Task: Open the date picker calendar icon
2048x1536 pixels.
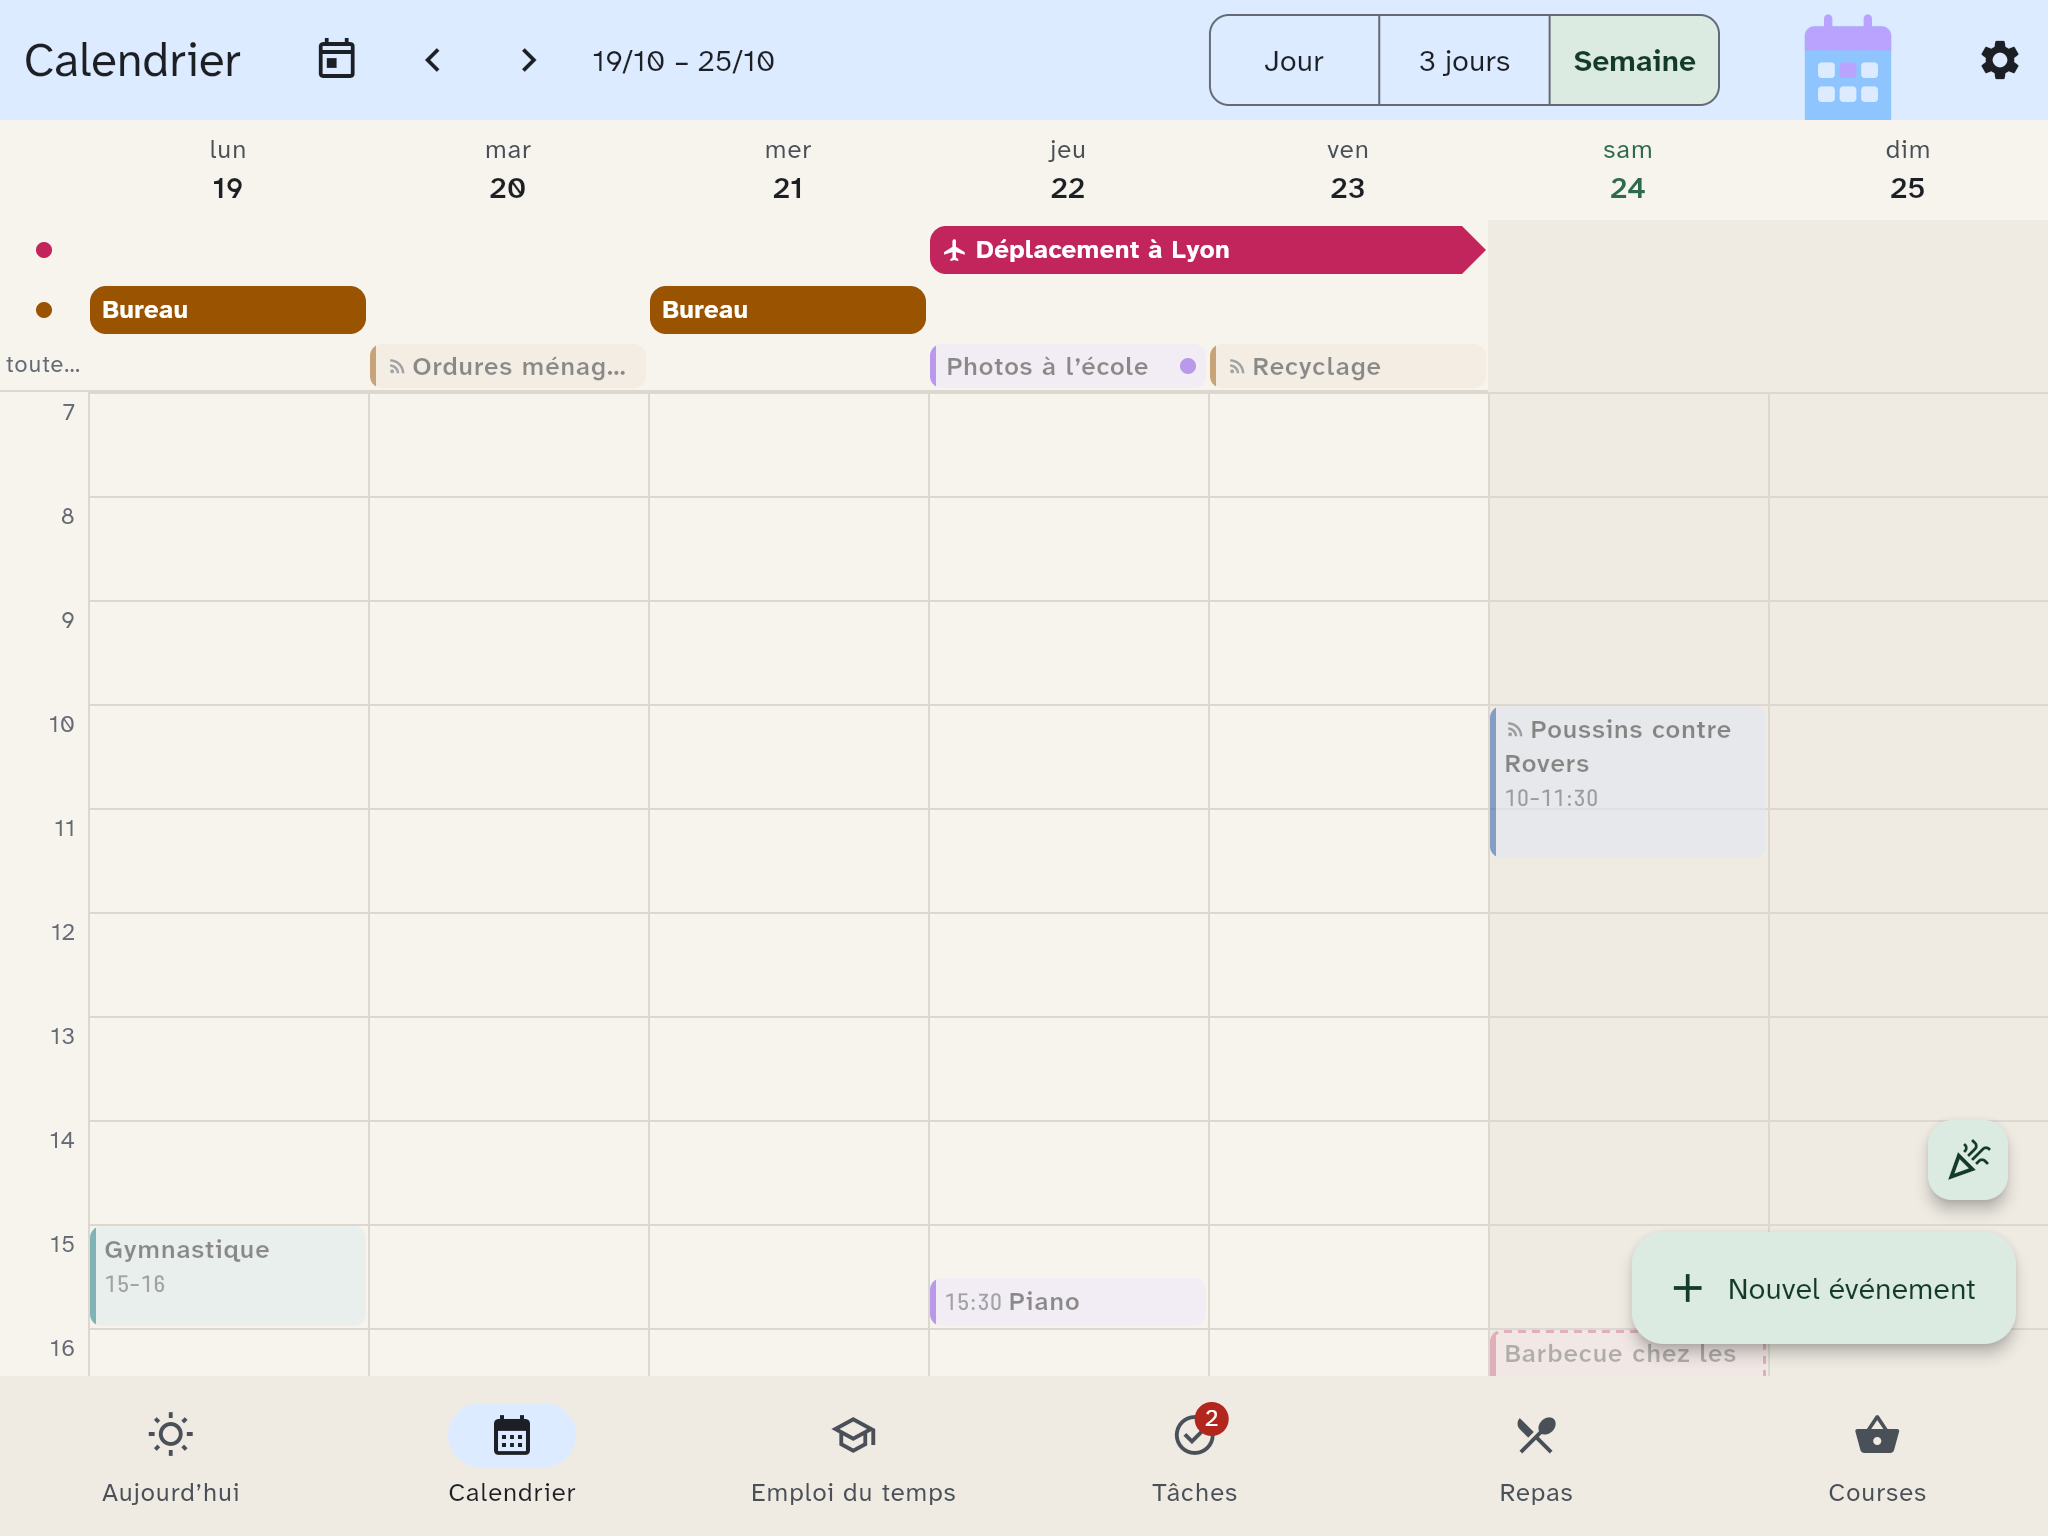Action: pyautogui.click(x=336, y=60)
